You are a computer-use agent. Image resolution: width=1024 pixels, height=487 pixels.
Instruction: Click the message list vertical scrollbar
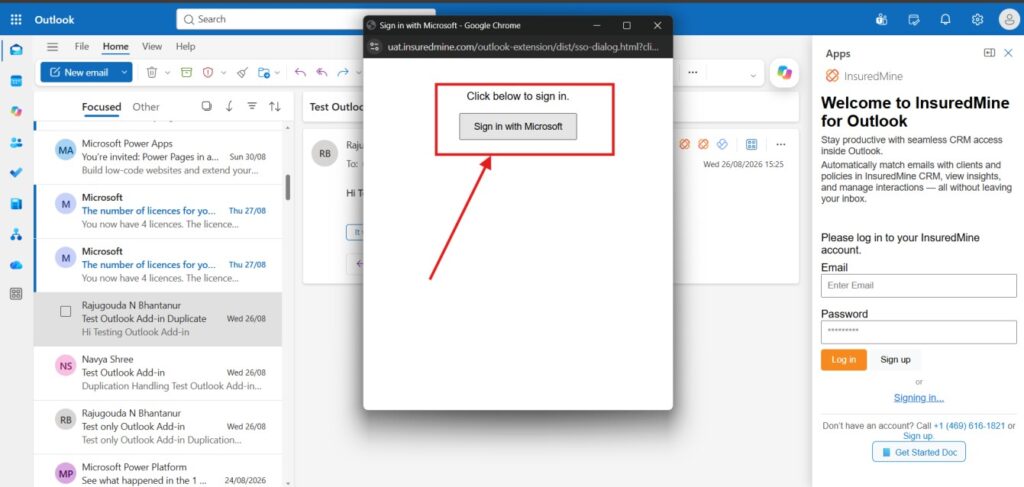(x=288, y=187)
